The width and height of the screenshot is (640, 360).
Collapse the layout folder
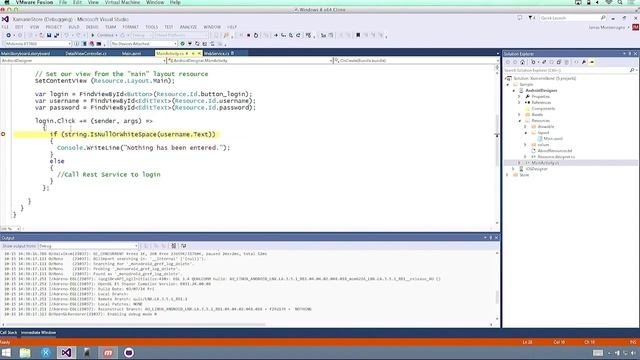526,133
